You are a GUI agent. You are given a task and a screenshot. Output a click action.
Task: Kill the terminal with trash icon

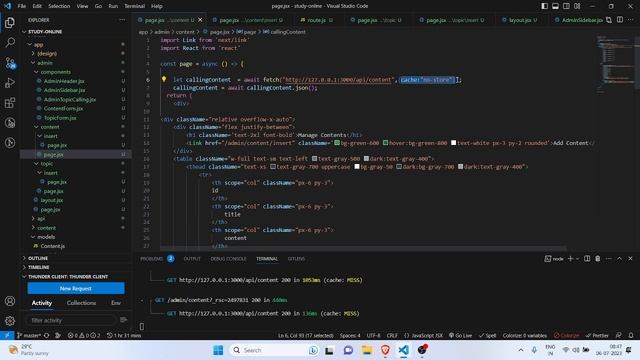pos(598,259)
